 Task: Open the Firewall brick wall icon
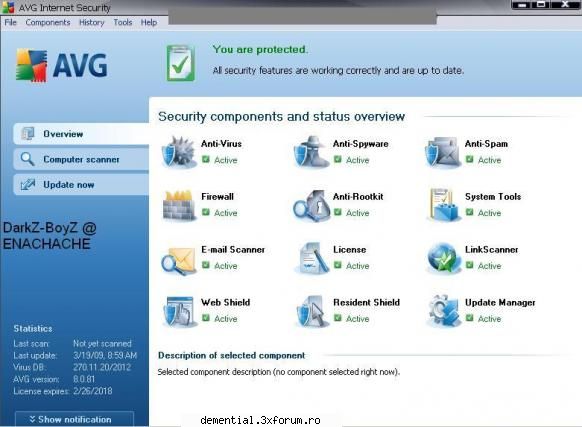[x=179, y=205]
